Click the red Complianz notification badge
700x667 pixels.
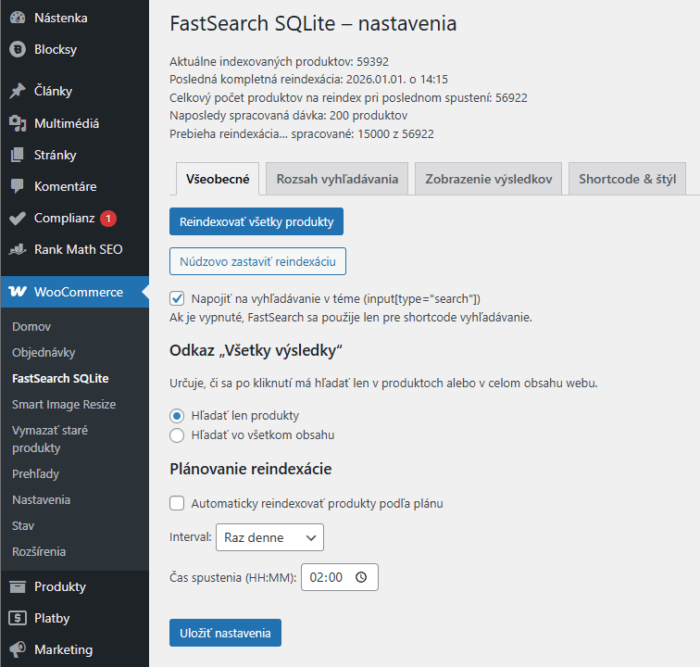(x=108, y=218)
